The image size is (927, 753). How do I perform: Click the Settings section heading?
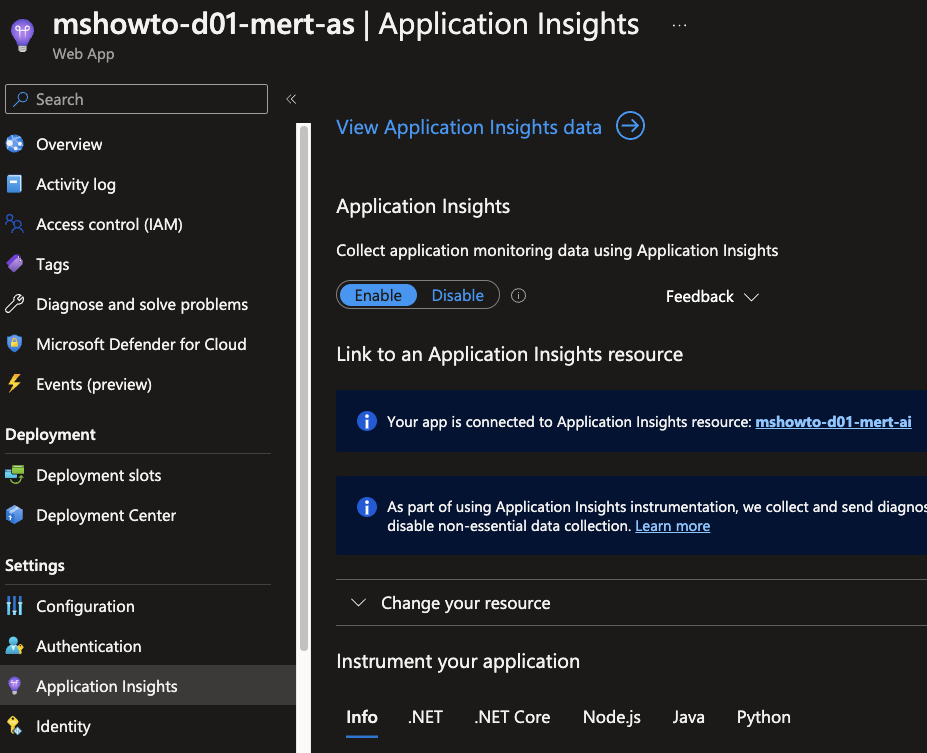(x=35, y=566)
